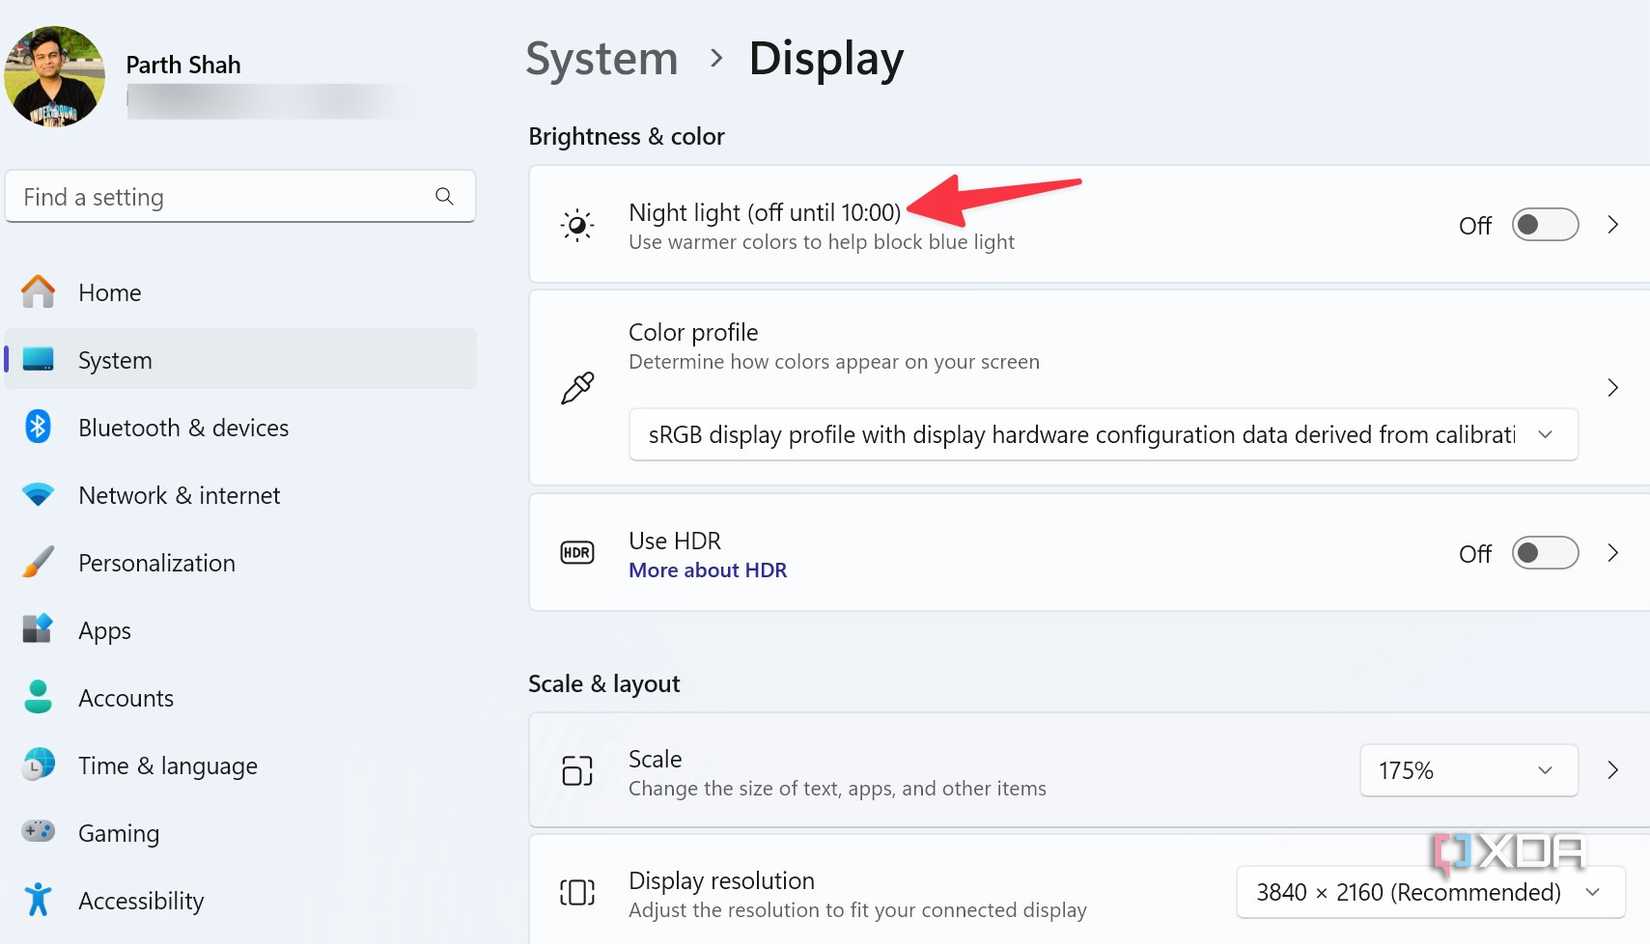Go to Network & internet page
Screen dimensions: 1650x944
point(240,495)
